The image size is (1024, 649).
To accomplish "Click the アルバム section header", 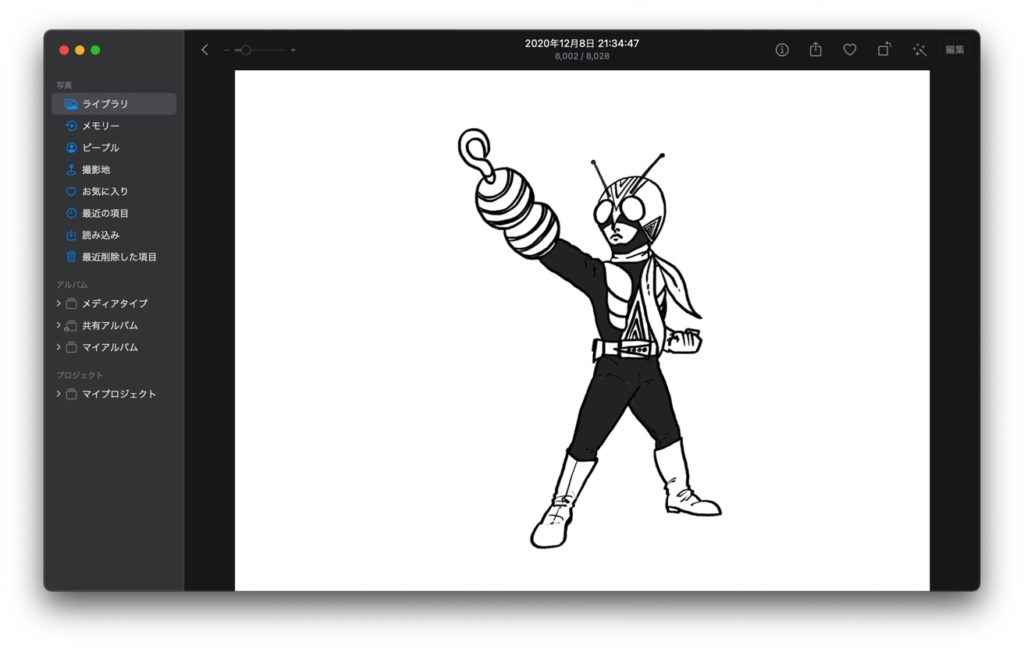I will coord(72,285).
